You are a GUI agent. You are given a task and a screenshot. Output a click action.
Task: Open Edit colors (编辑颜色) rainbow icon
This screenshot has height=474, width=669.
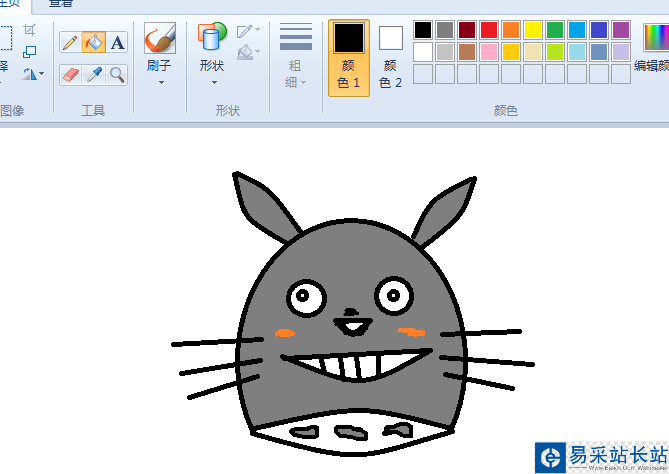tap(657, 37)
